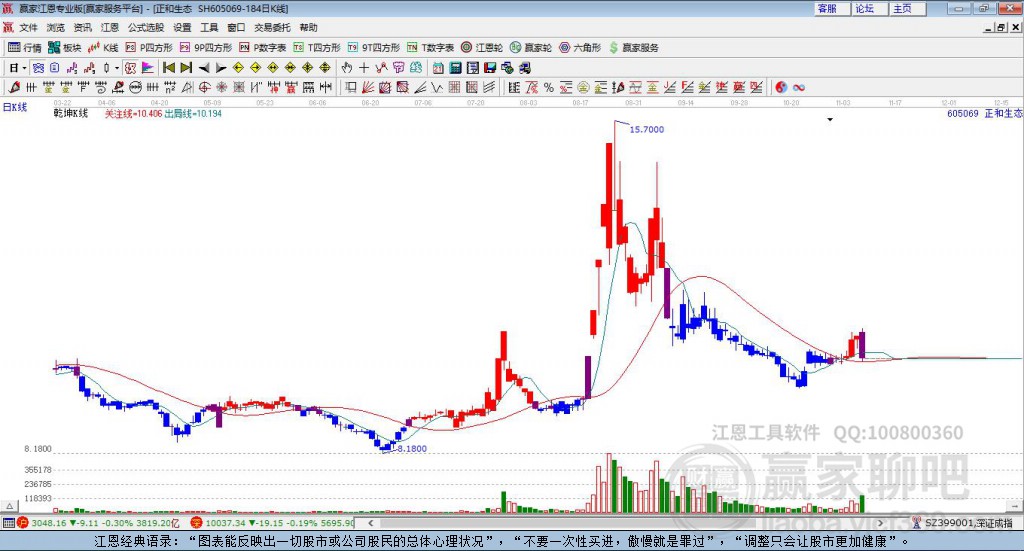Open 赢家服务 dollar-sign service button
Screen dimensions: 1024x551
pos(634,48)
